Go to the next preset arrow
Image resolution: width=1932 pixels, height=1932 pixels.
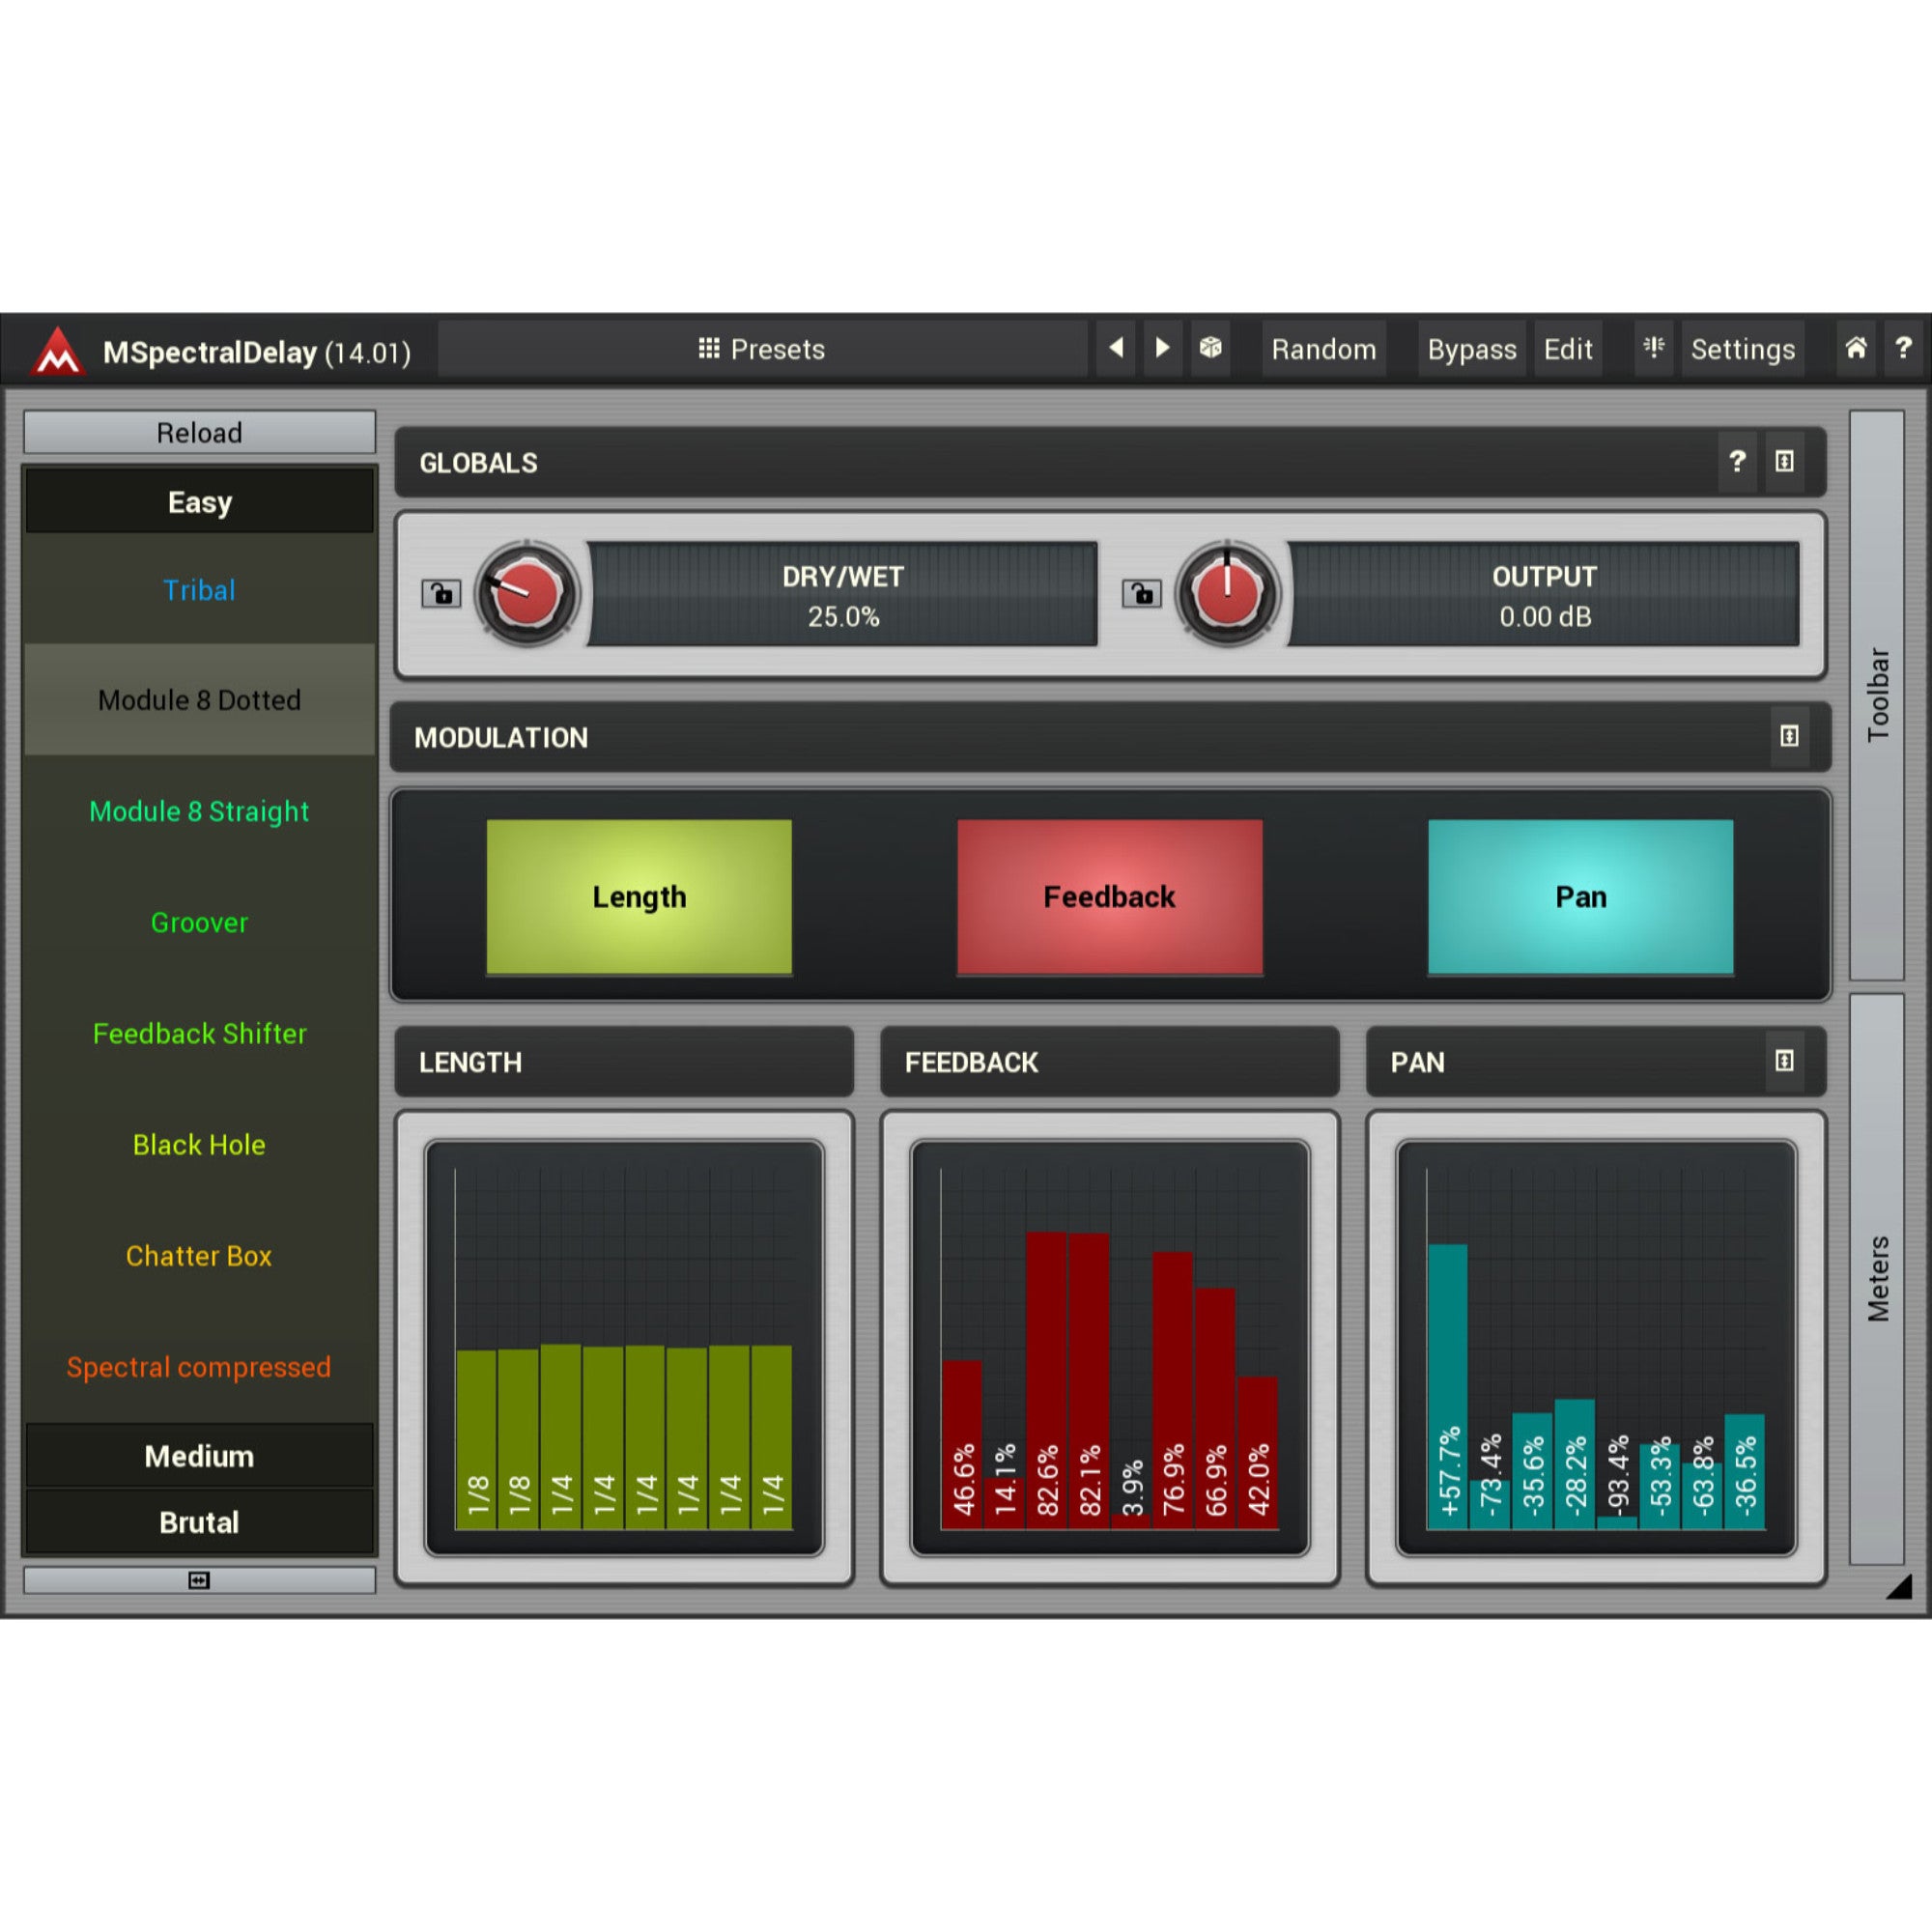coord(1162,349)
